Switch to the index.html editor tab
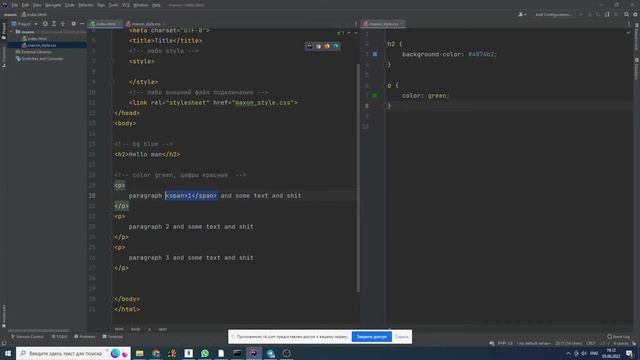 (104, 24)
